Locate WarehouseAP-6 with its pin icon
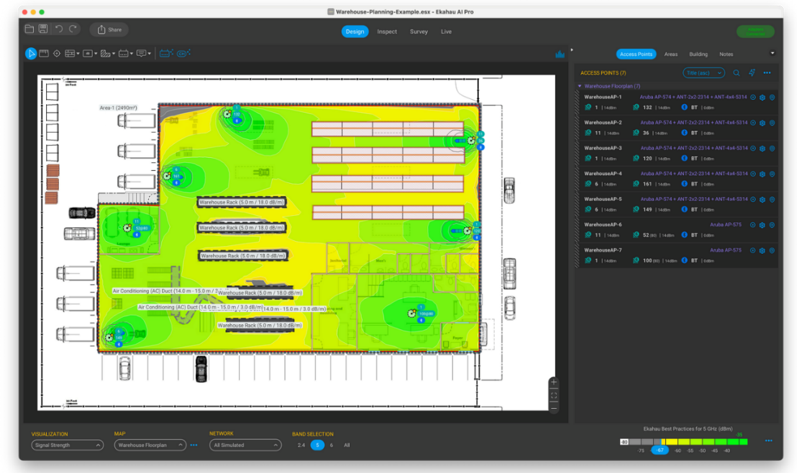797x473 pixels. click(772, 225)
